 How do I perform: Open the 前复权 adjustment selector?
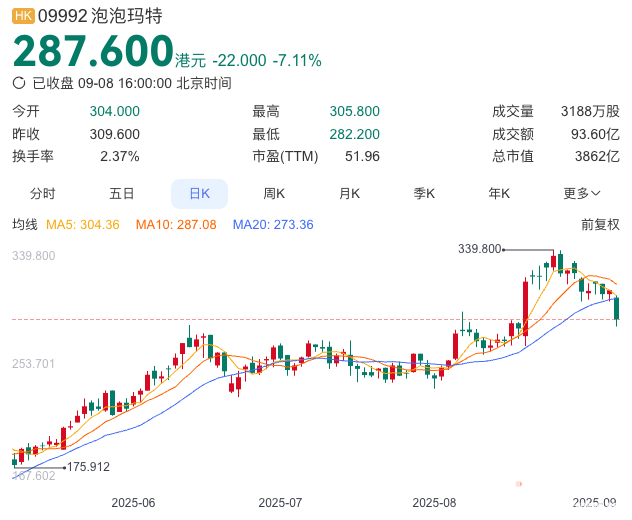[x=600, y=225]
